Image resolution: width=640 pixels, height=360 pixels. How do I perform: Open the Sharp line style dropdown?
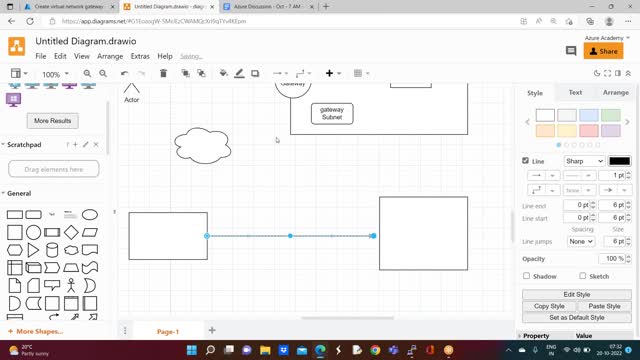click(x=584, y=161)
